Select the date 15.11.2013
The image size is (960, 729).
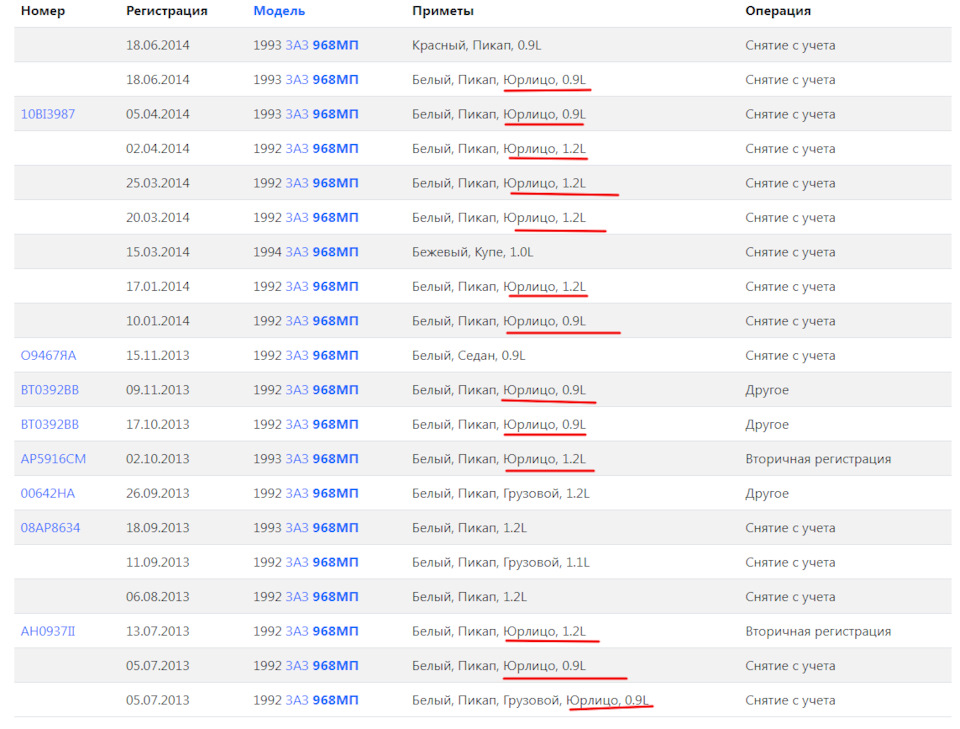click(x=157, y=356)
